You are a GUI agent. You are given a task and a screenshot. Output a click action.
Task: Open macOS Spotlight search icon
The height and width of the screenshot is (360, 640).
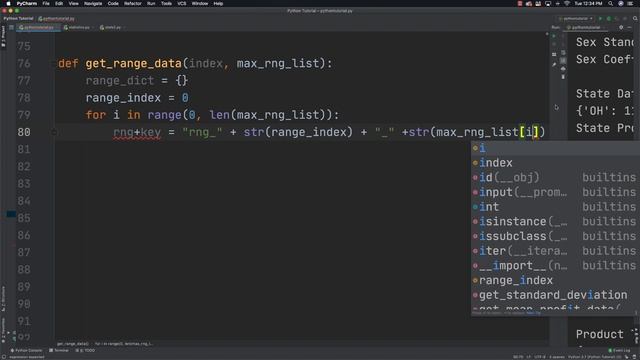[x=610, y=3]
